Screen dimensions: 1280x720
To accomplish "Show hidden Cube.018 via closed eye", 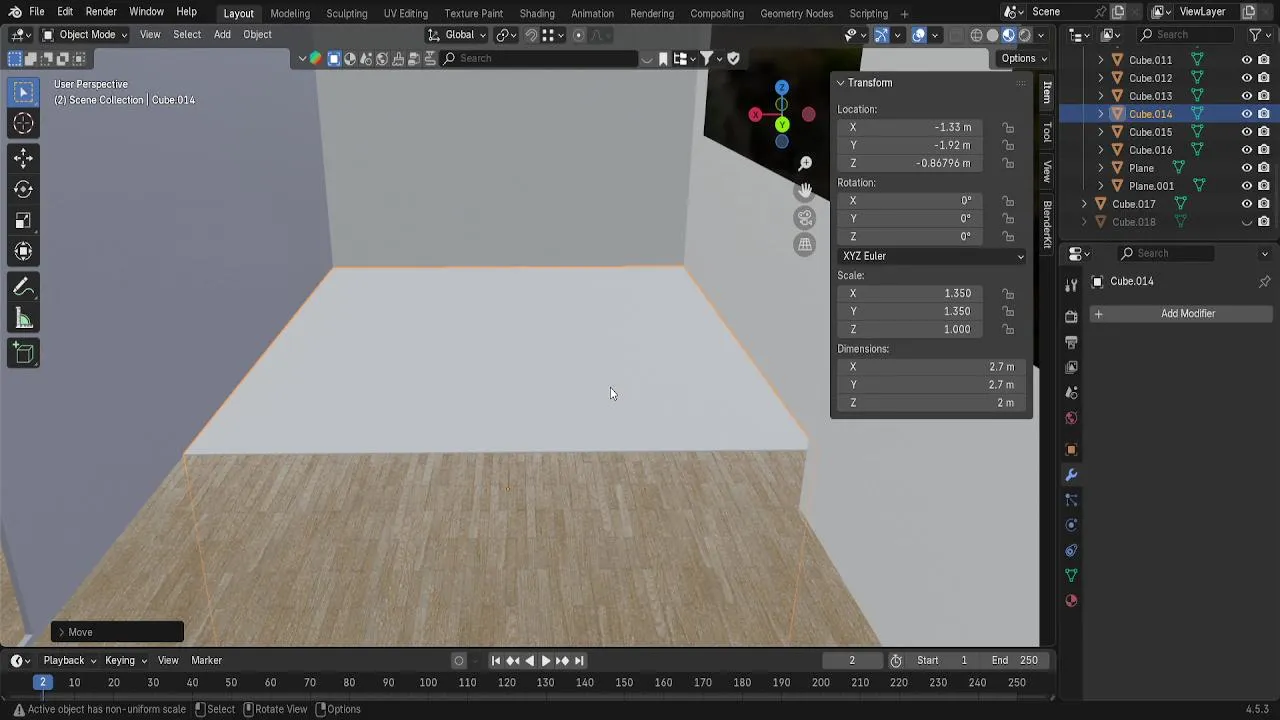I will [1247, 222].
